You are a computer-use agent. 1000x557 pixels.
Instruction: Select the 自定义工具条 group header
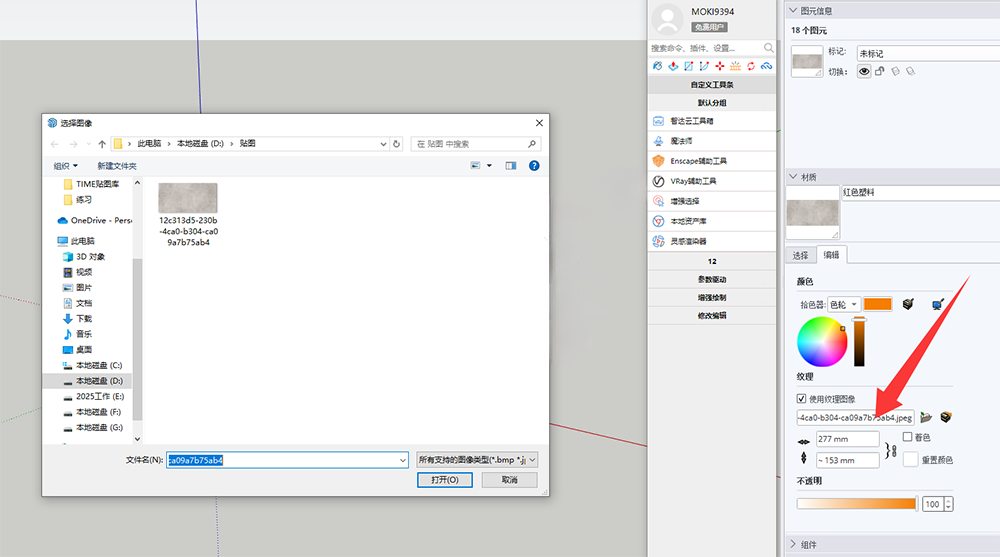(712, 84)
